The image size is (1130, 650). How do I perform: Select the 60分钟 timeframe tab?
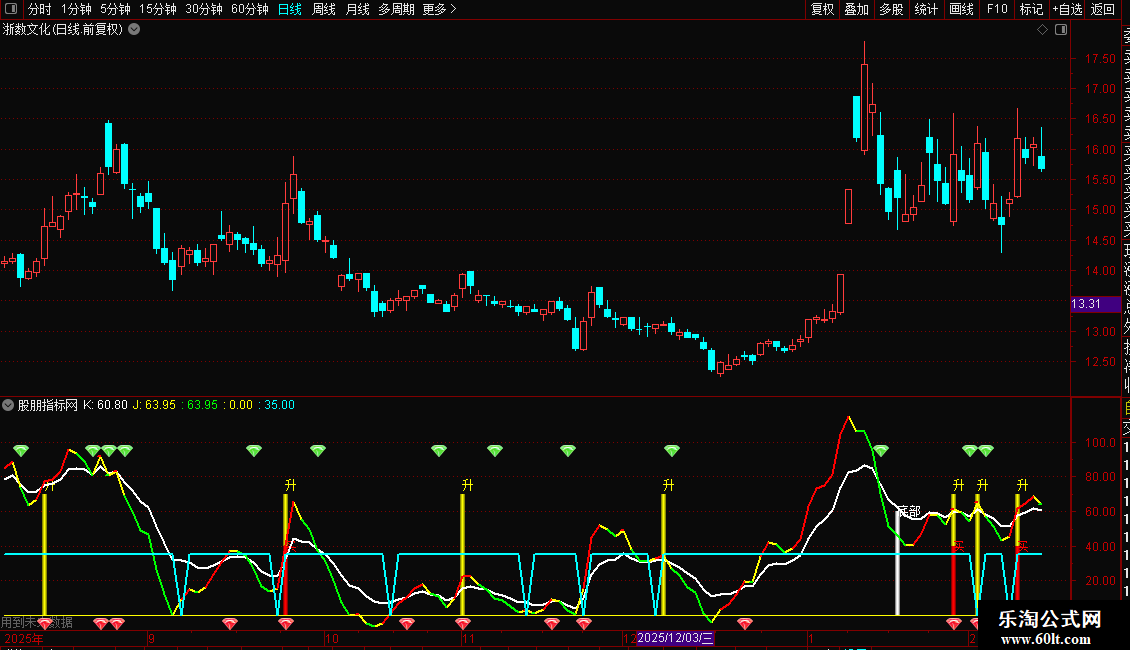click(249, 9)
